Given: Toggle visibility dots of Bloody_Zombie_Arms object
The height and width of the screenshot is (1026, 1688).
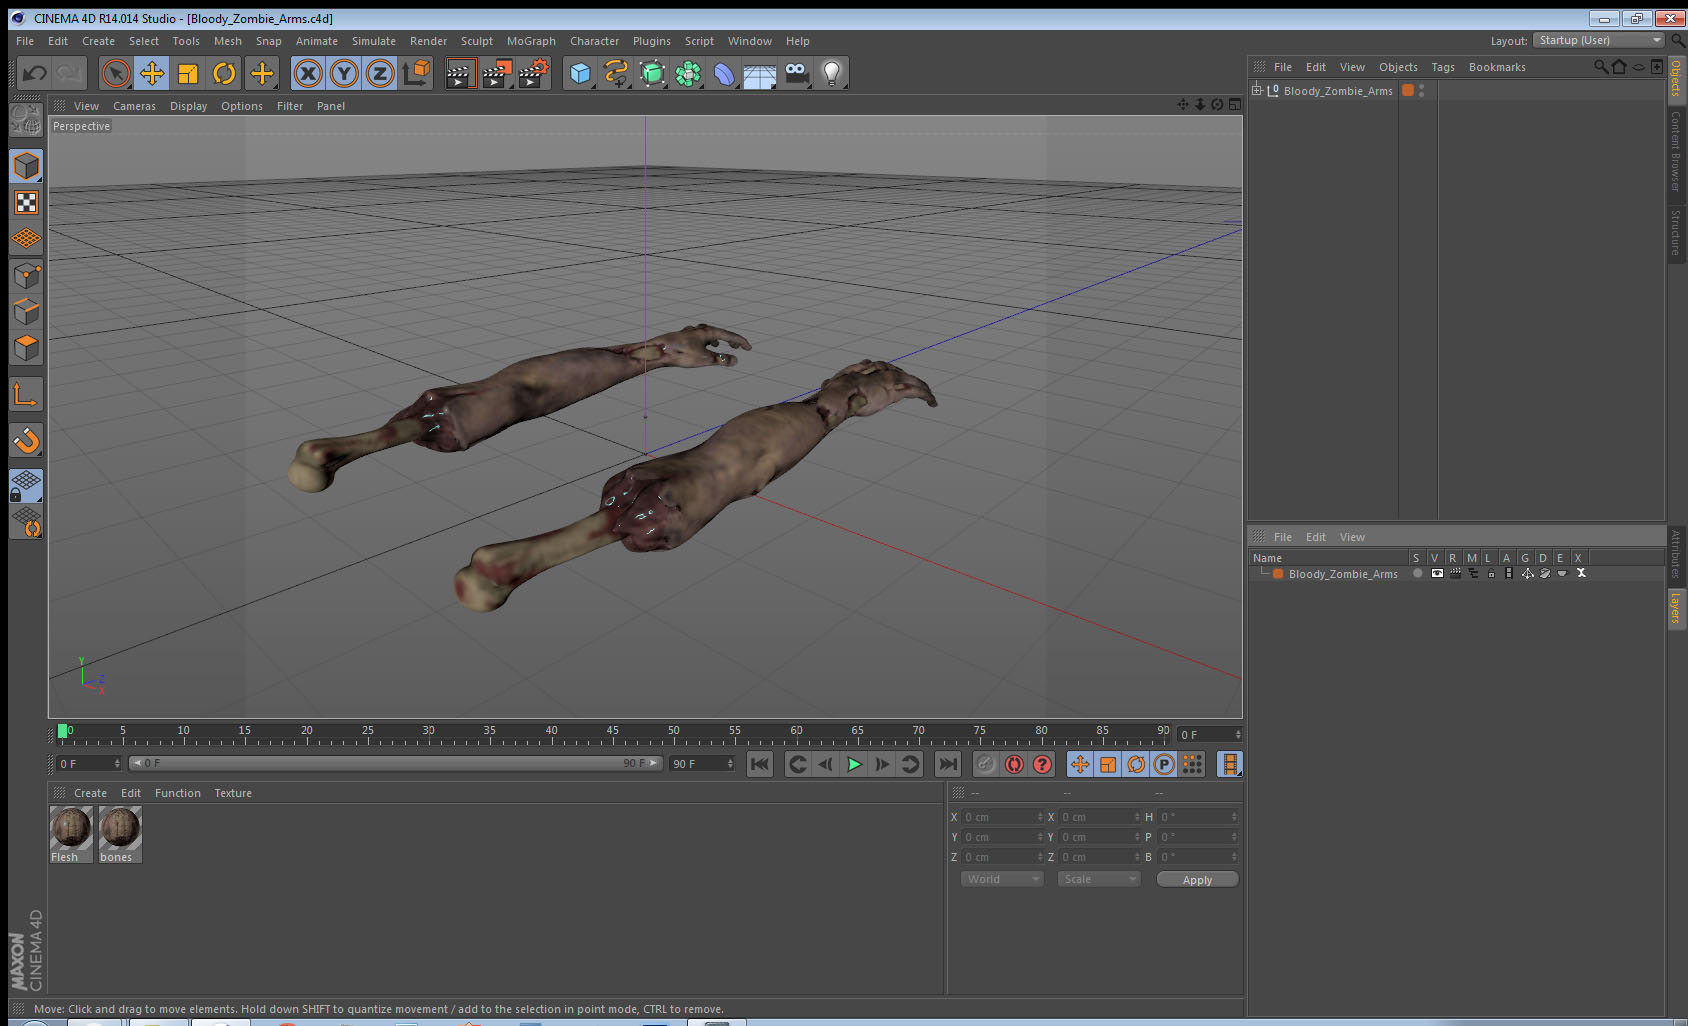Looking at the screenshot, I should (1422, 90).
